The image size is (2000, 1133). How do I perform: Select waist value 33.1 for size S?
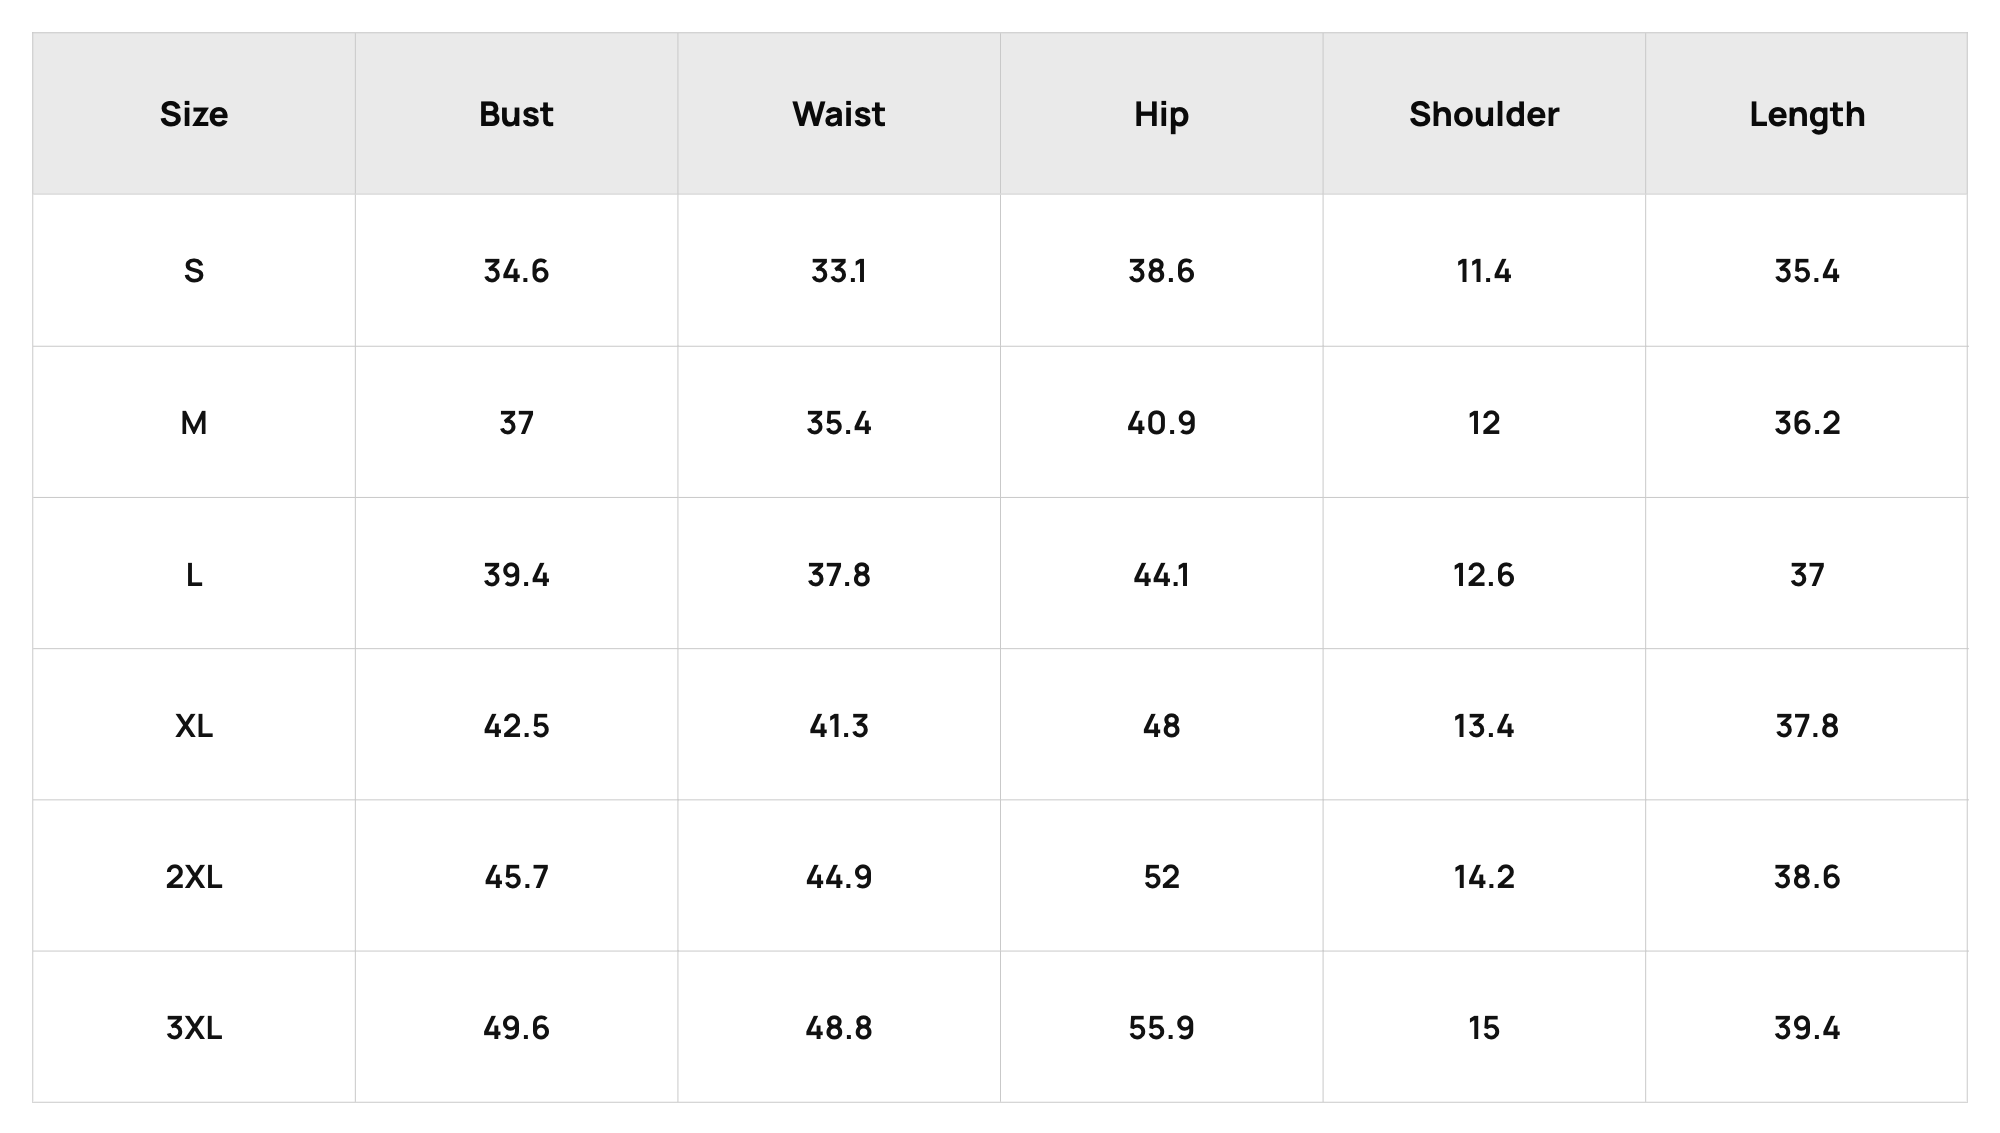[x=839, y=271]
